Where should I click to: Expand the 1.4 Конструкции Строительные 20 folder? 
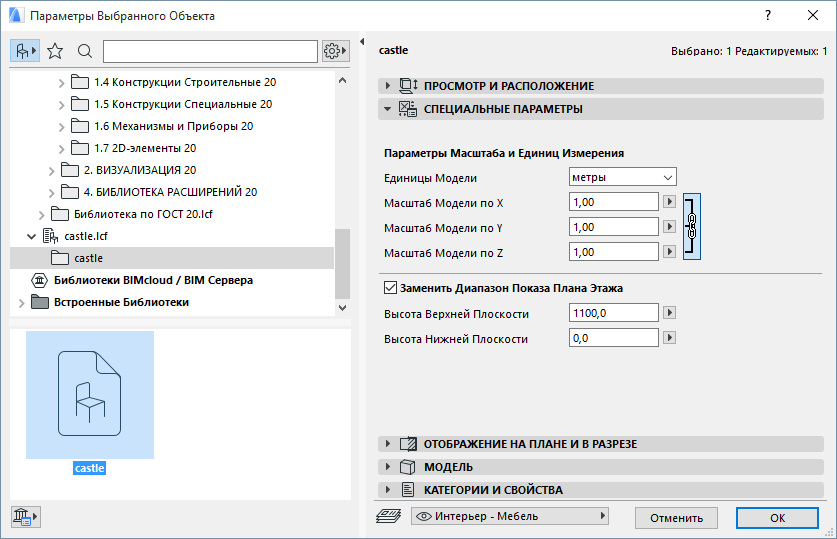click(x=61, y=83)
